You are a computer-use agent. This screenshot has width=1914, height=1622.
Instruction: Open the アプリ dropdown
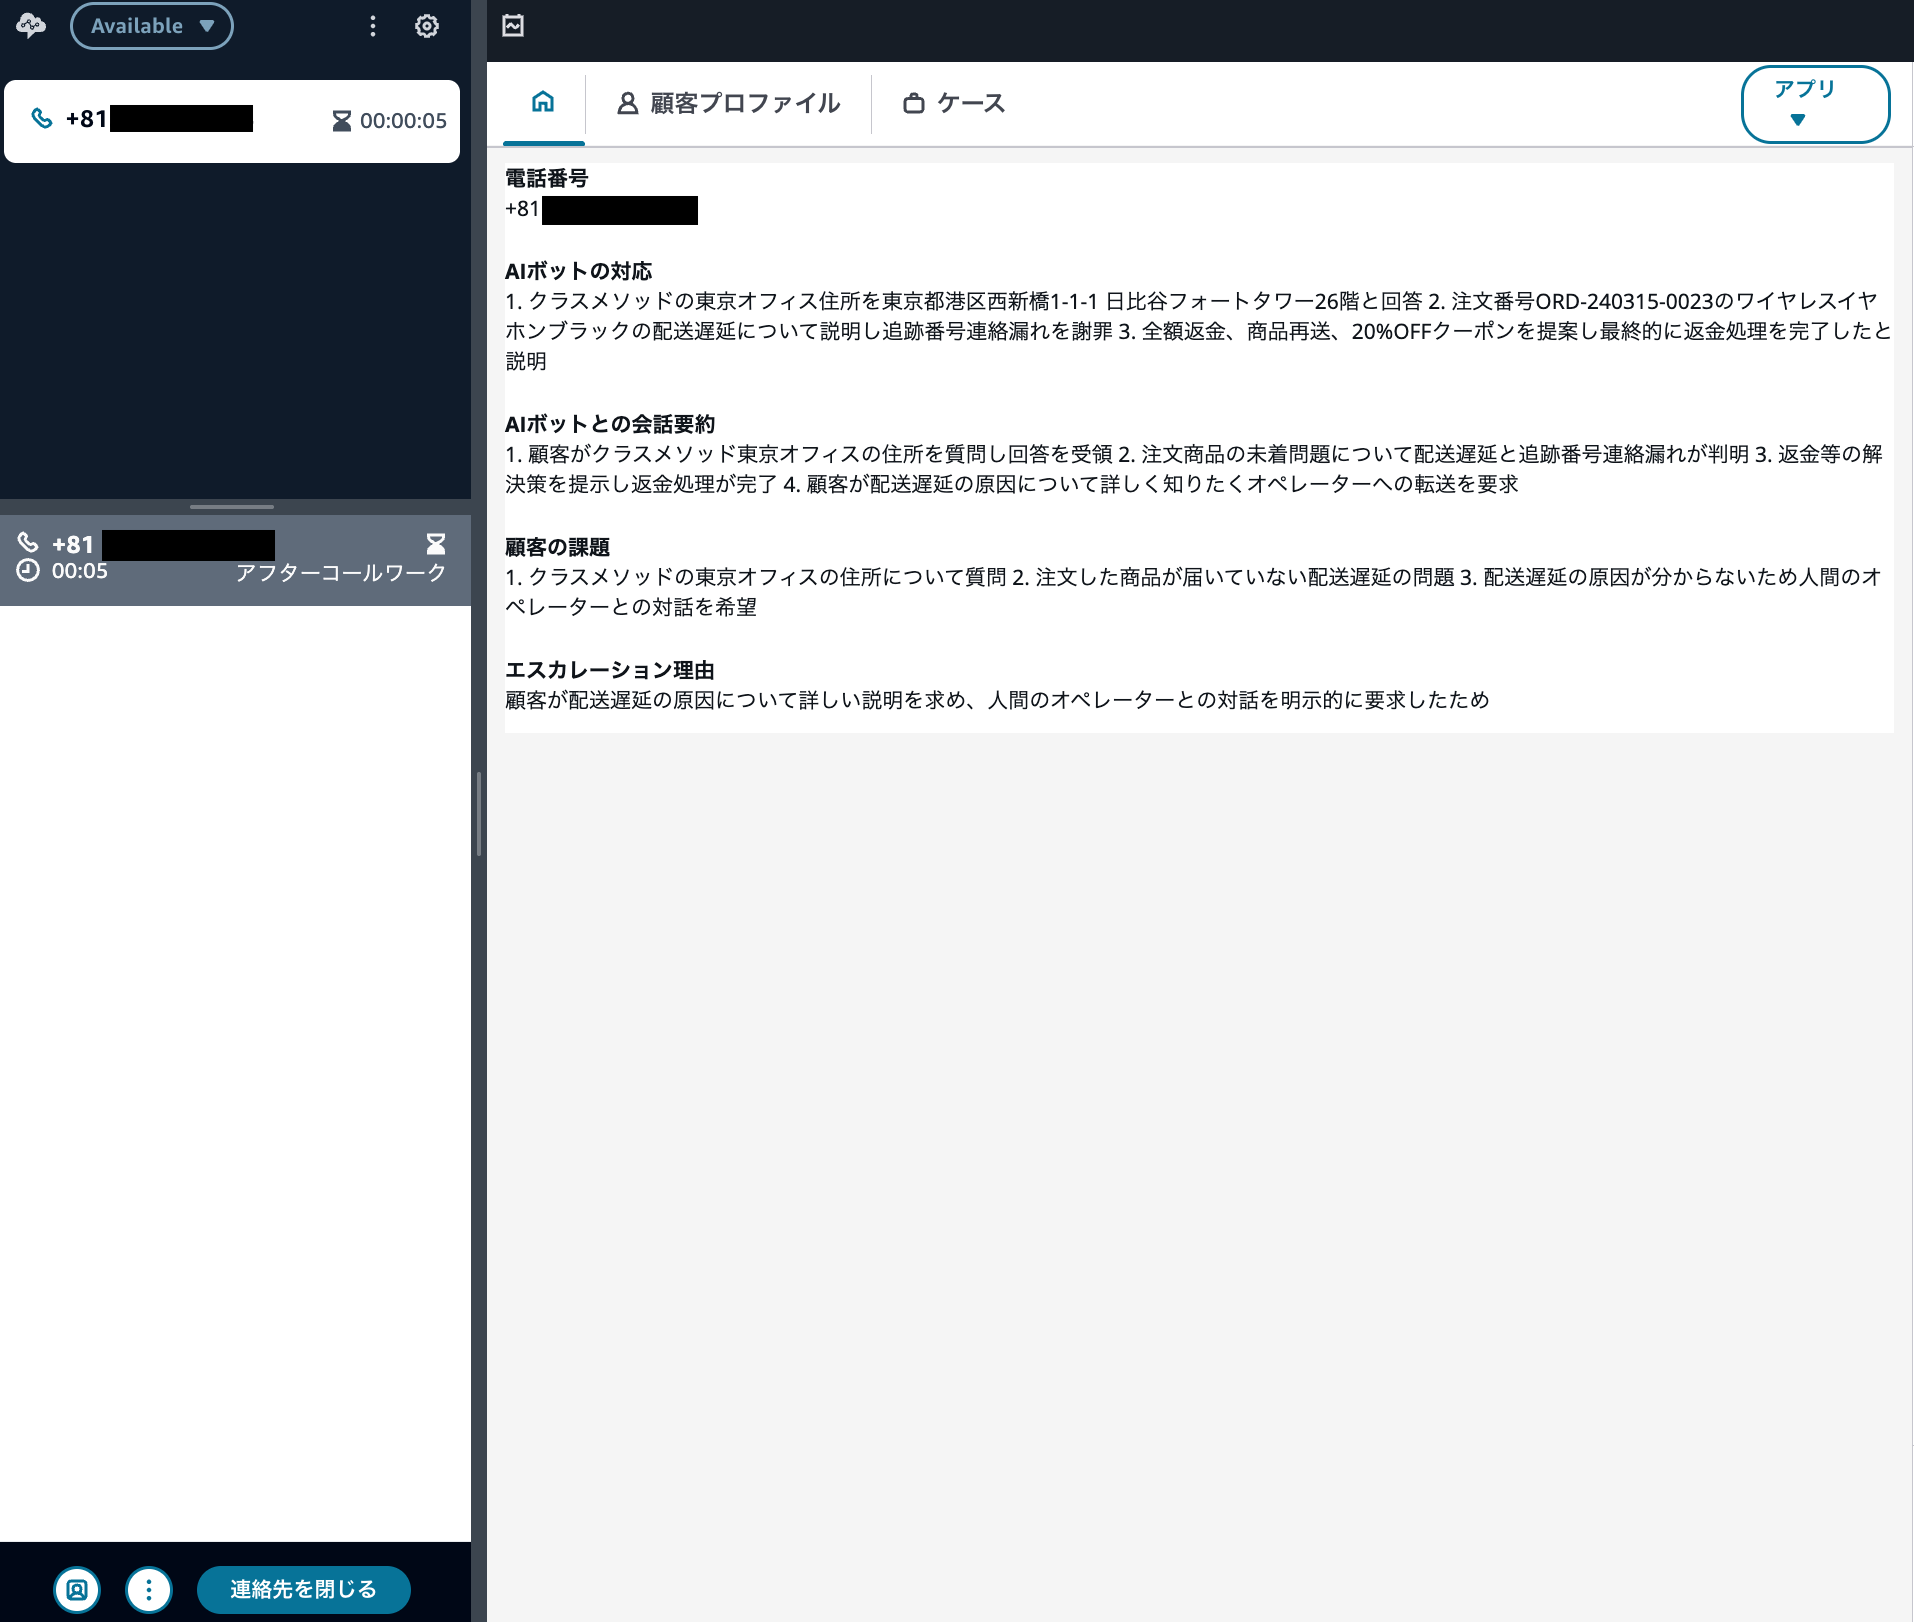click(x=1815, y=104)
